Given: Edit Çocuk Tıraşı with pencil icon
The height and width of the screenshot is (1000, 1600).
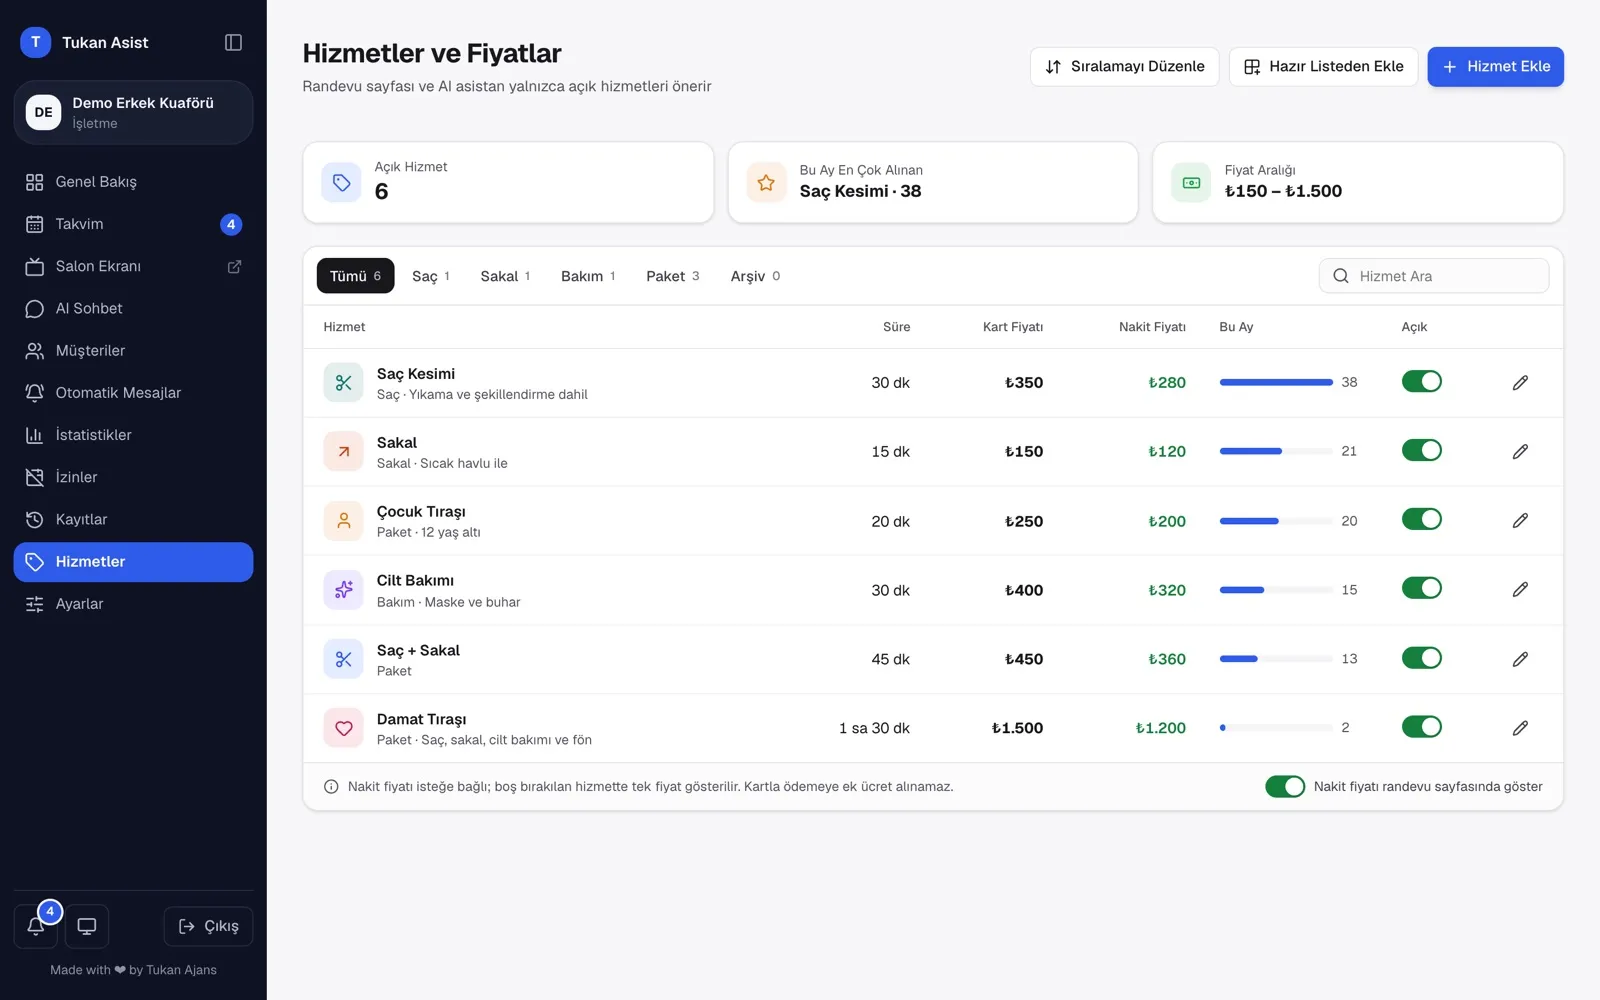Looking at the screenshot, I should click(x=1520, y=520).
